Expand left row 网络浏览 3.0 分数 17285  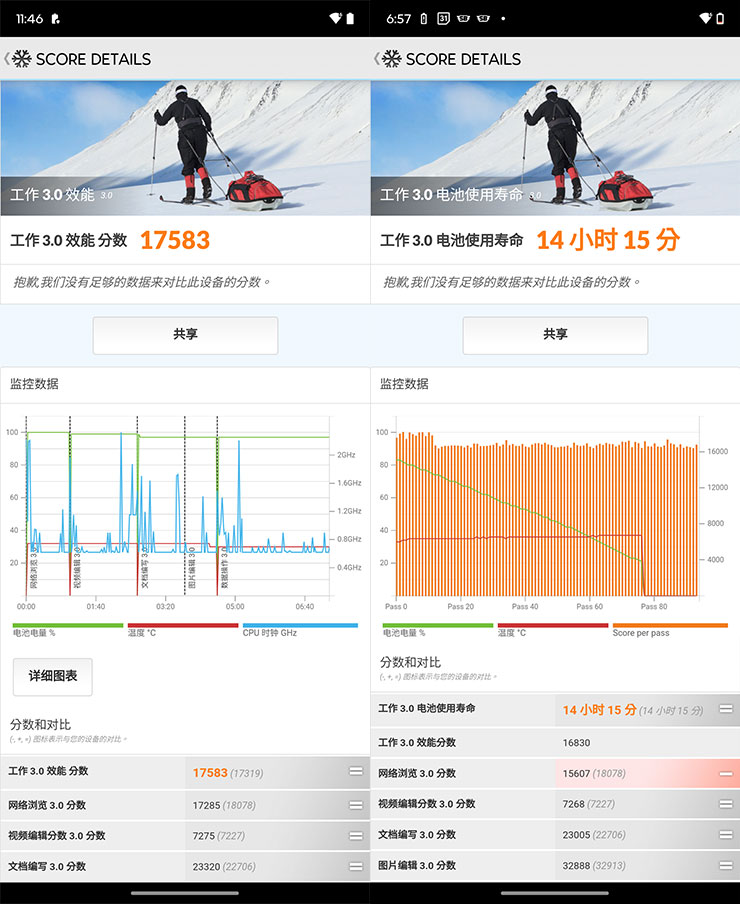pos(185,805)
